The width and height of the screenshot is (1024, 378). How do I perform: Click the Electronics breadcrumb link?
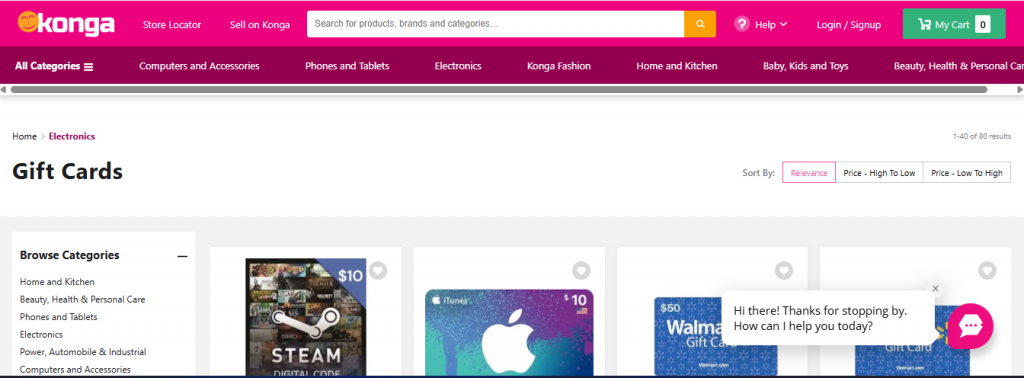(x=72, y=136)
